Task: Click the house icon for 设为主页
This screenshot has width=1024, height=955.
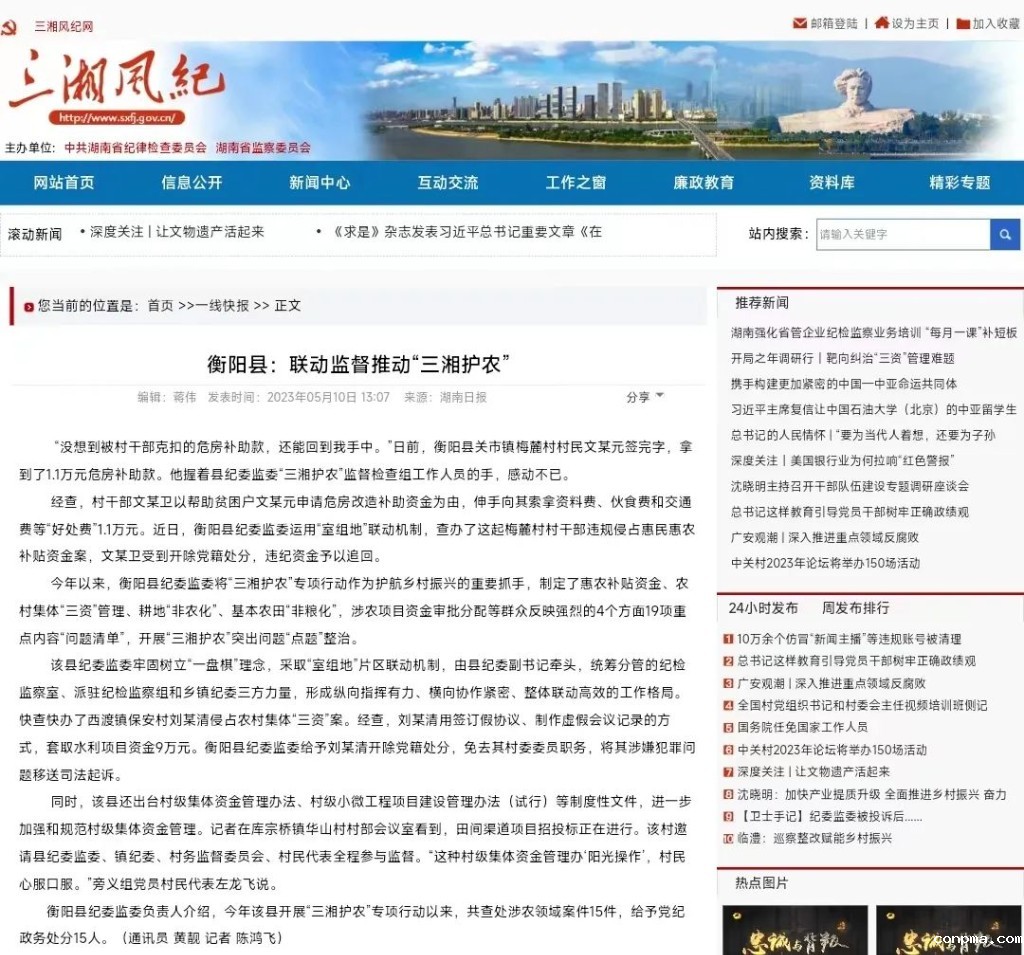Action: (x=881, y=23)
